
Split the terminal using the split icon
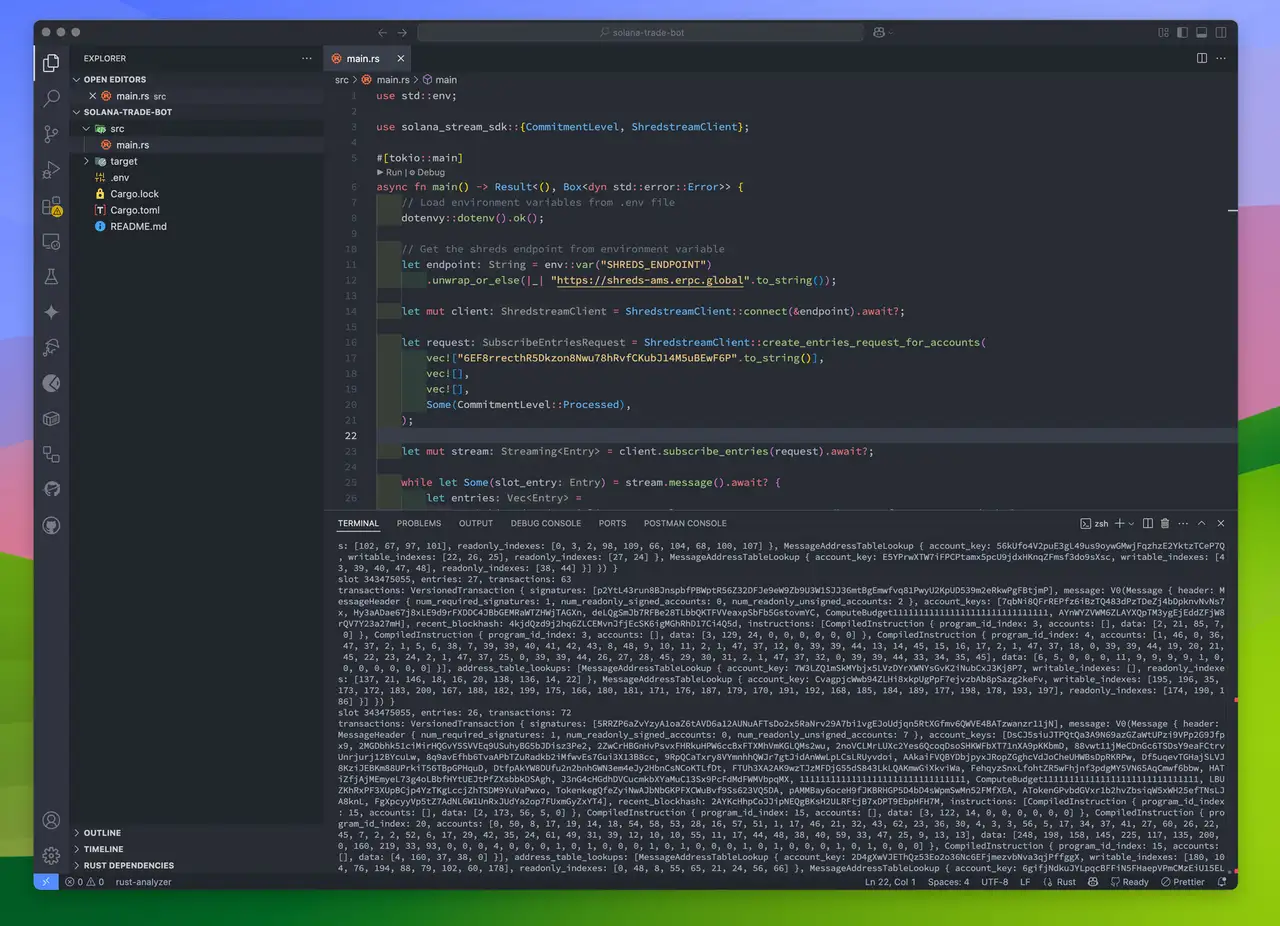pyautogui.click(x=1148, y=523)
